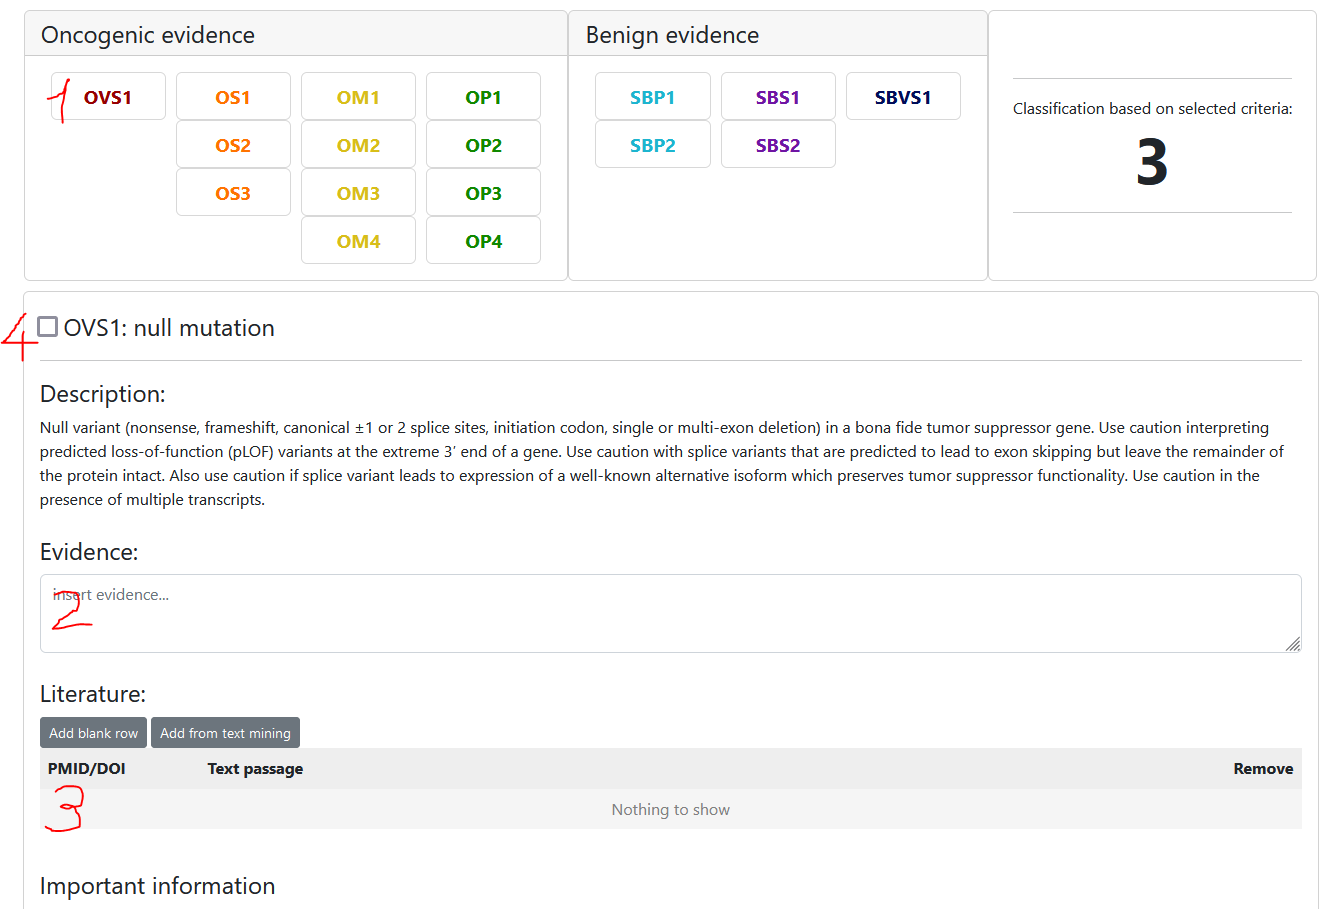The height and width of the screenshot is (909, 1339).
Task: Click Add from text mining button
Action: point(225,733)
